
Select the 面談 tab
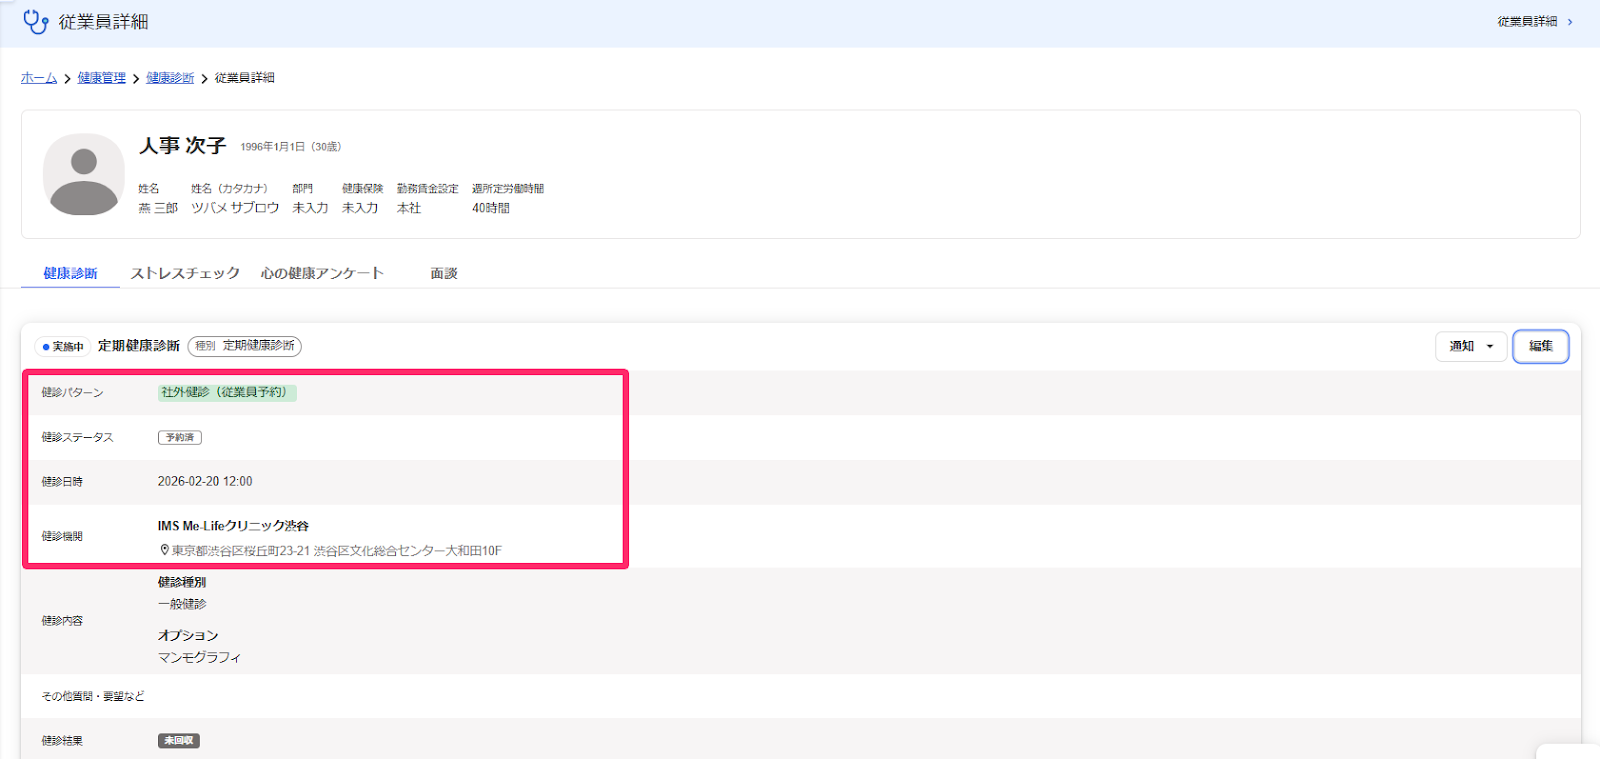point(444,273)
